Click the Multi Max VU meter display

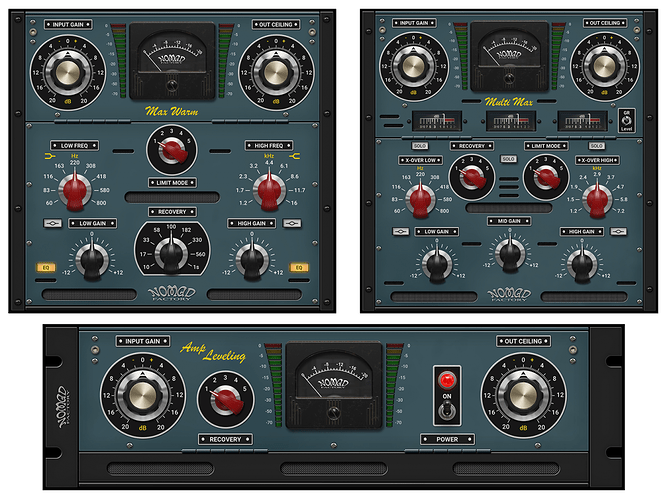509,56
